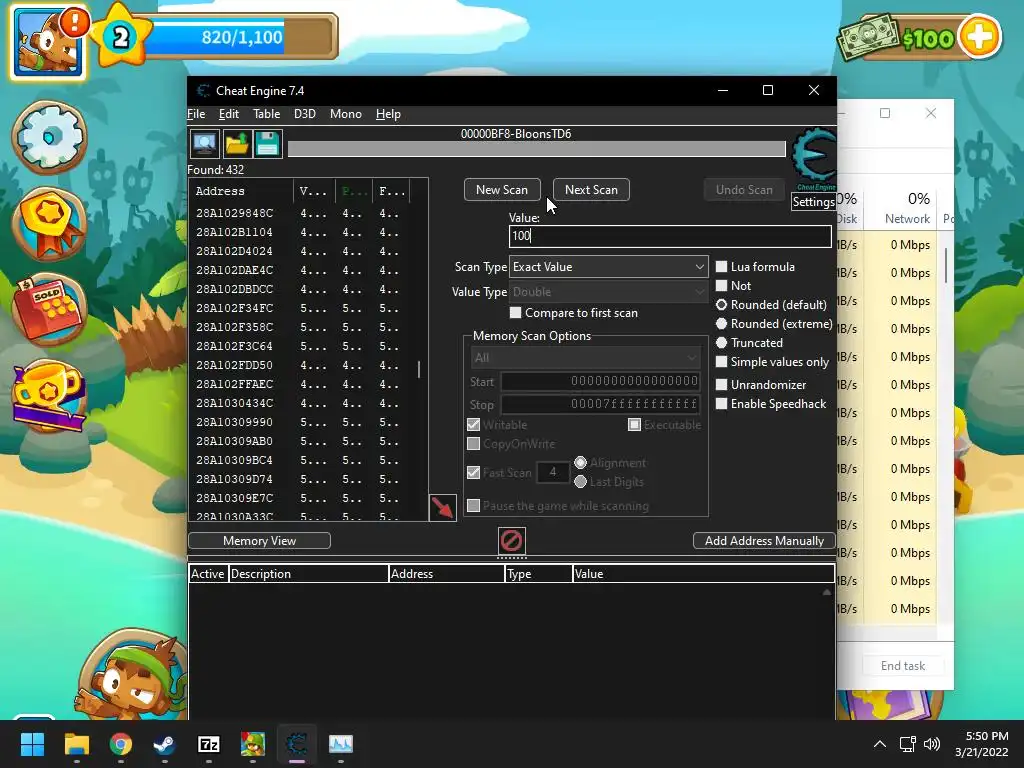Open the process list computer icon

pos(204,144)
